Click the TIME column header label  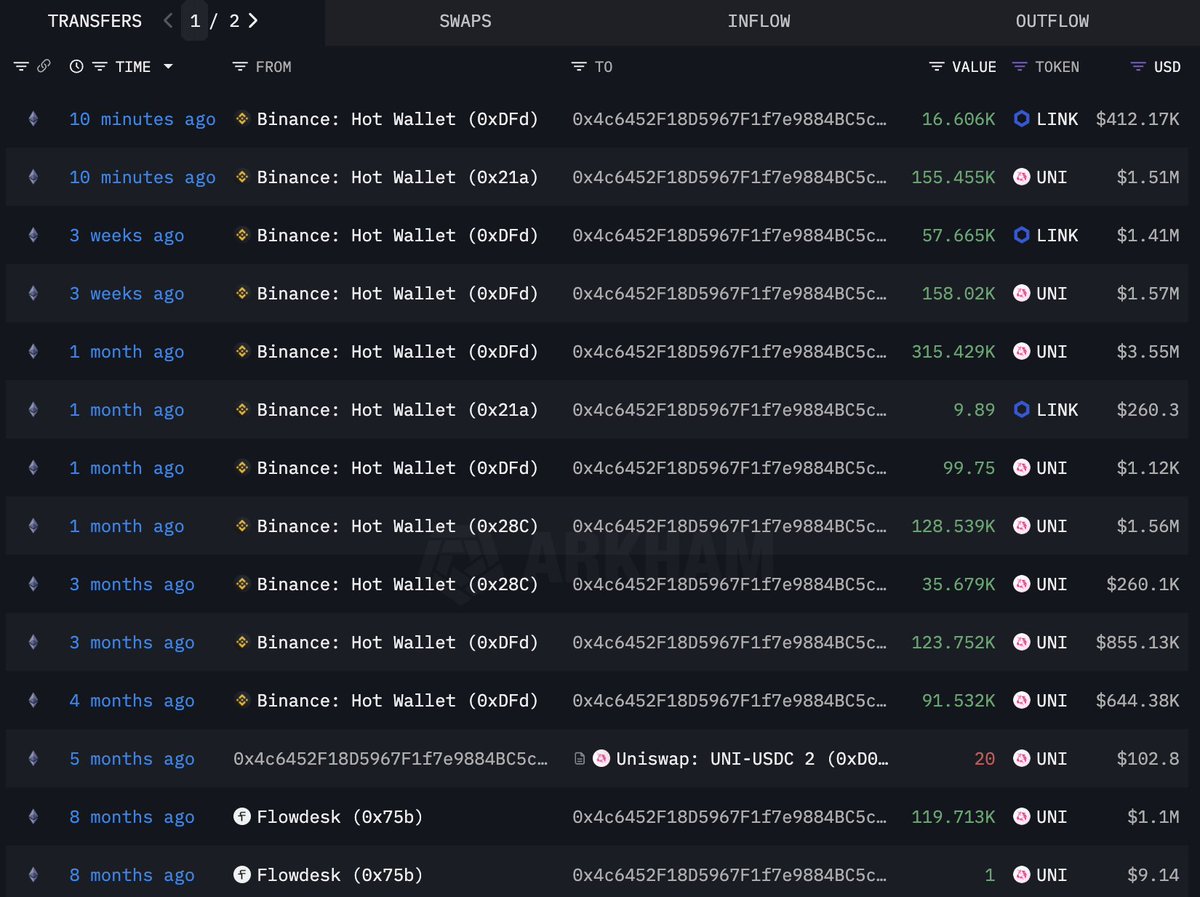click(x=133, y=67)
